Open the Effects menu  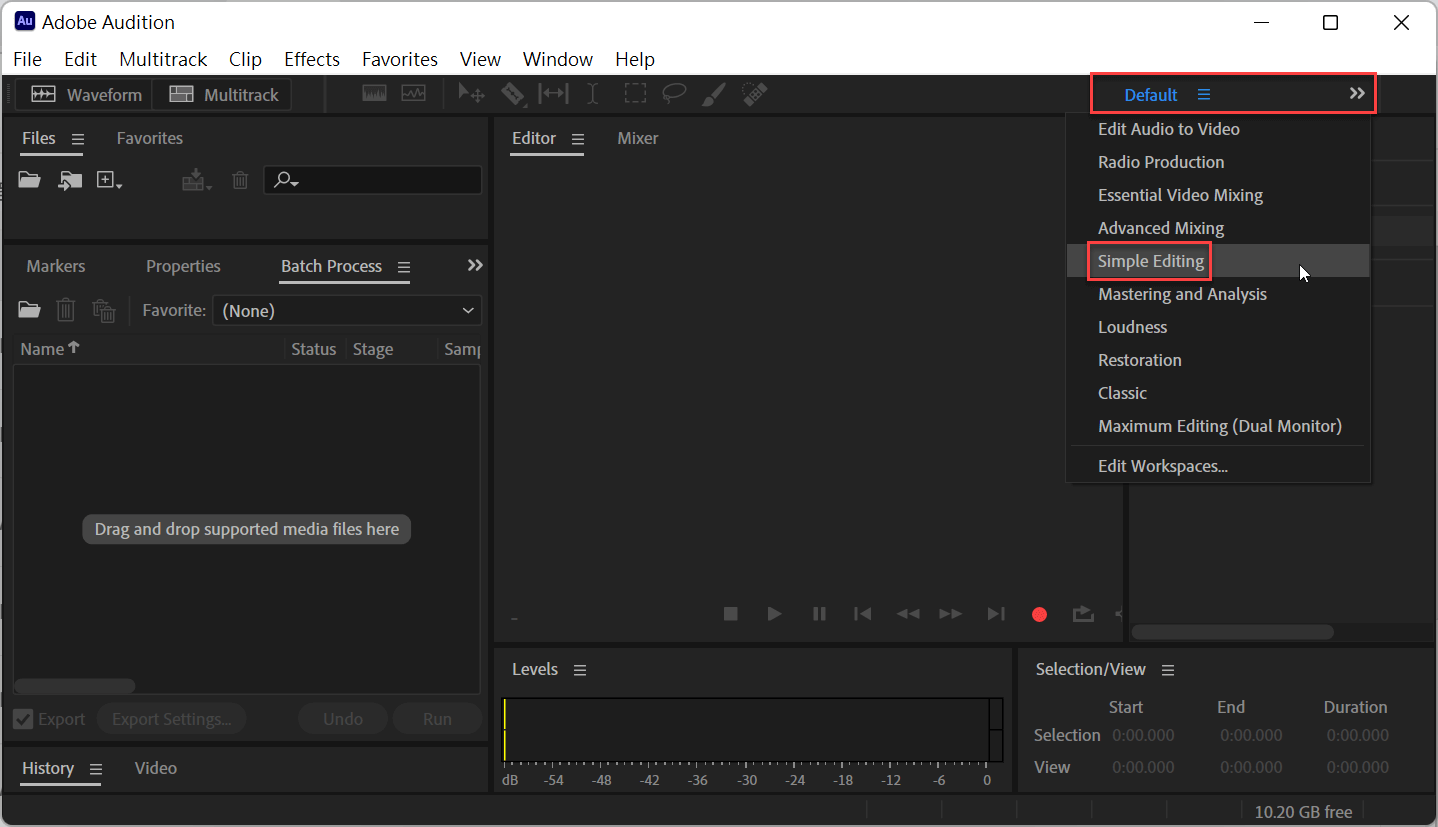(312, 59)
